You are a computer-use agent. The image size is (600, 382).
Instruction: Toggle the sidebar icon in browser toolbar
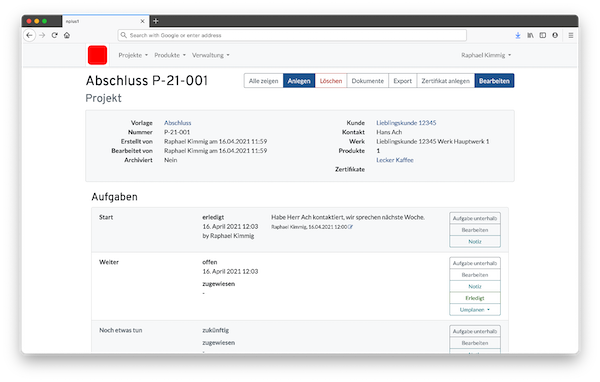(543, 35)
